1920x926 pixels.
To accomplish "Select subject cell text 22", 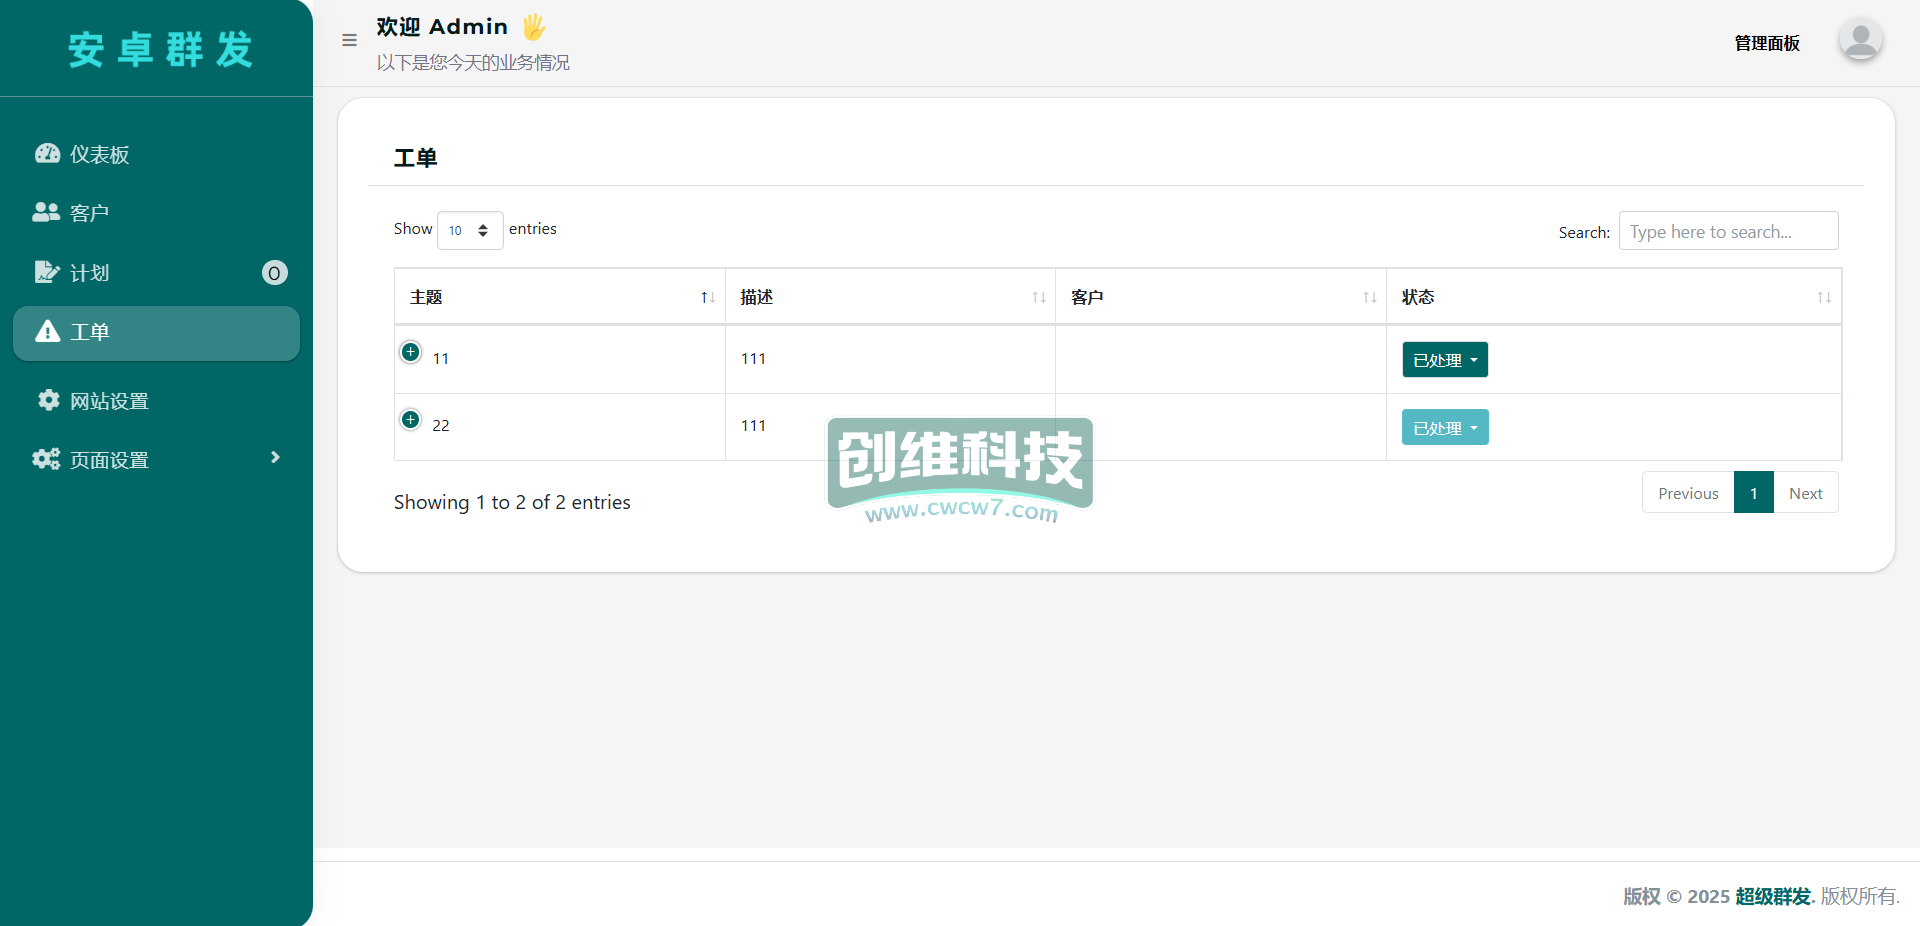I will [x=440, y=426].
